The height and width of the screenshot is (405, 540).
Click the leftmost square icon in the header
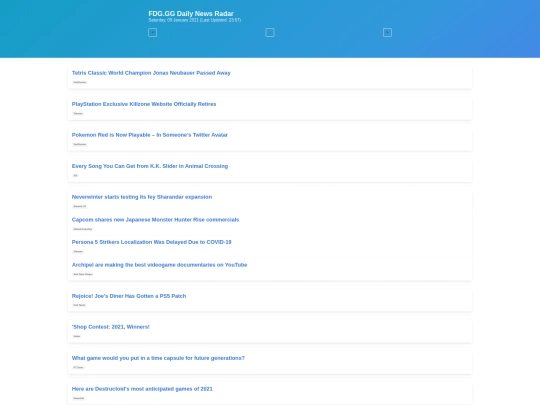(x=153, y=33)
